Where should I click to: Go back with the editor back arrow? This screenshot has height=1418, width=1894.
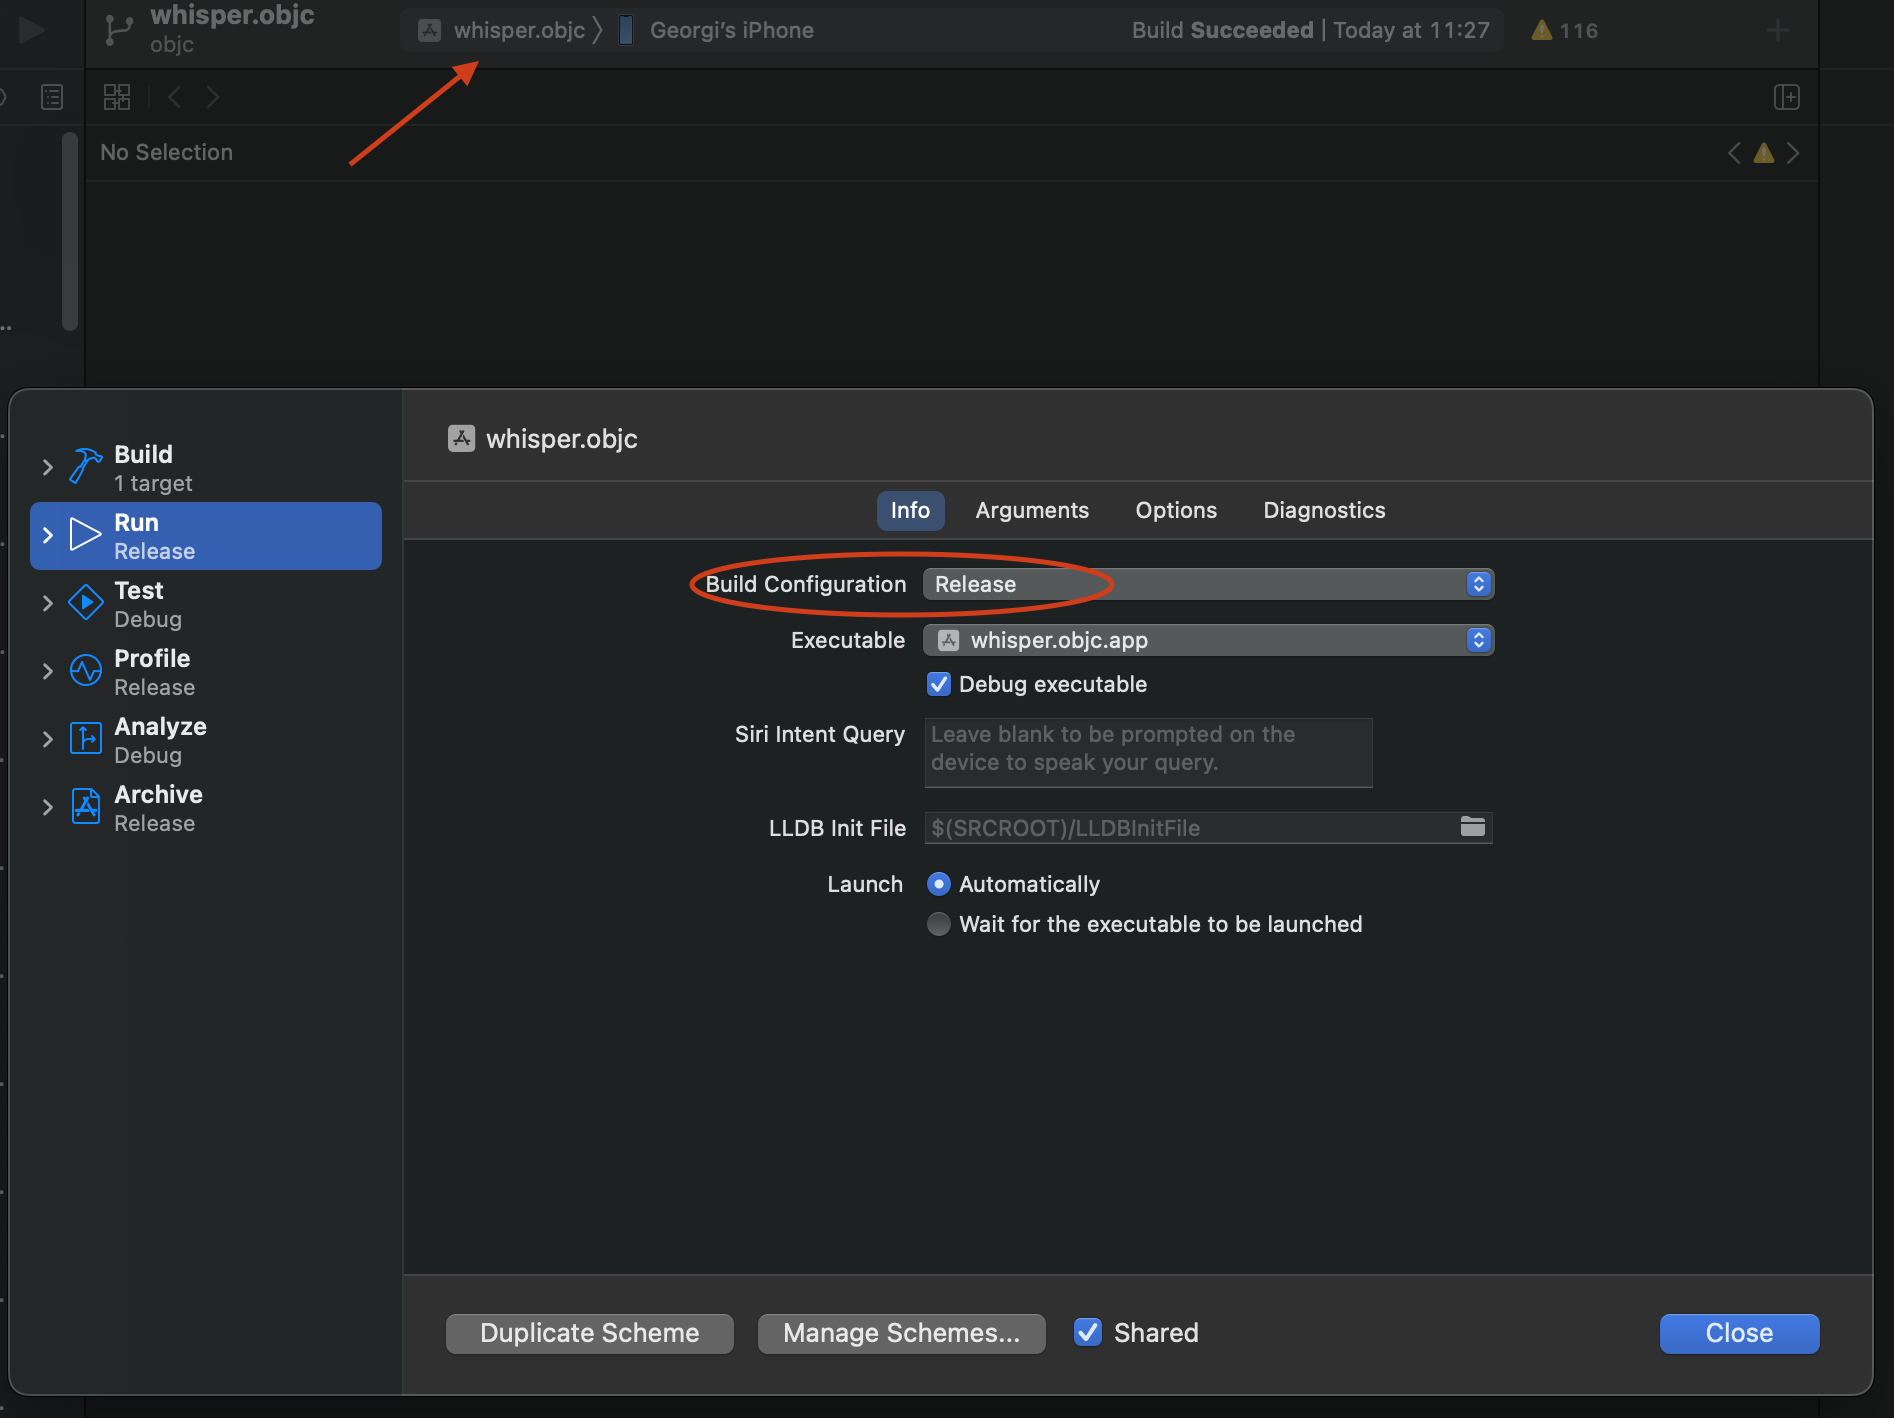(x=175, y=97)
